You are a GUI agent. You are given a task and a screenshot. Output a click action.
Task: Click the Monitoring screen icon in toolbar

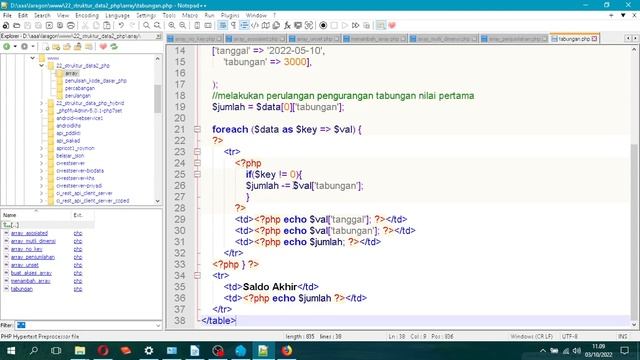298,25
